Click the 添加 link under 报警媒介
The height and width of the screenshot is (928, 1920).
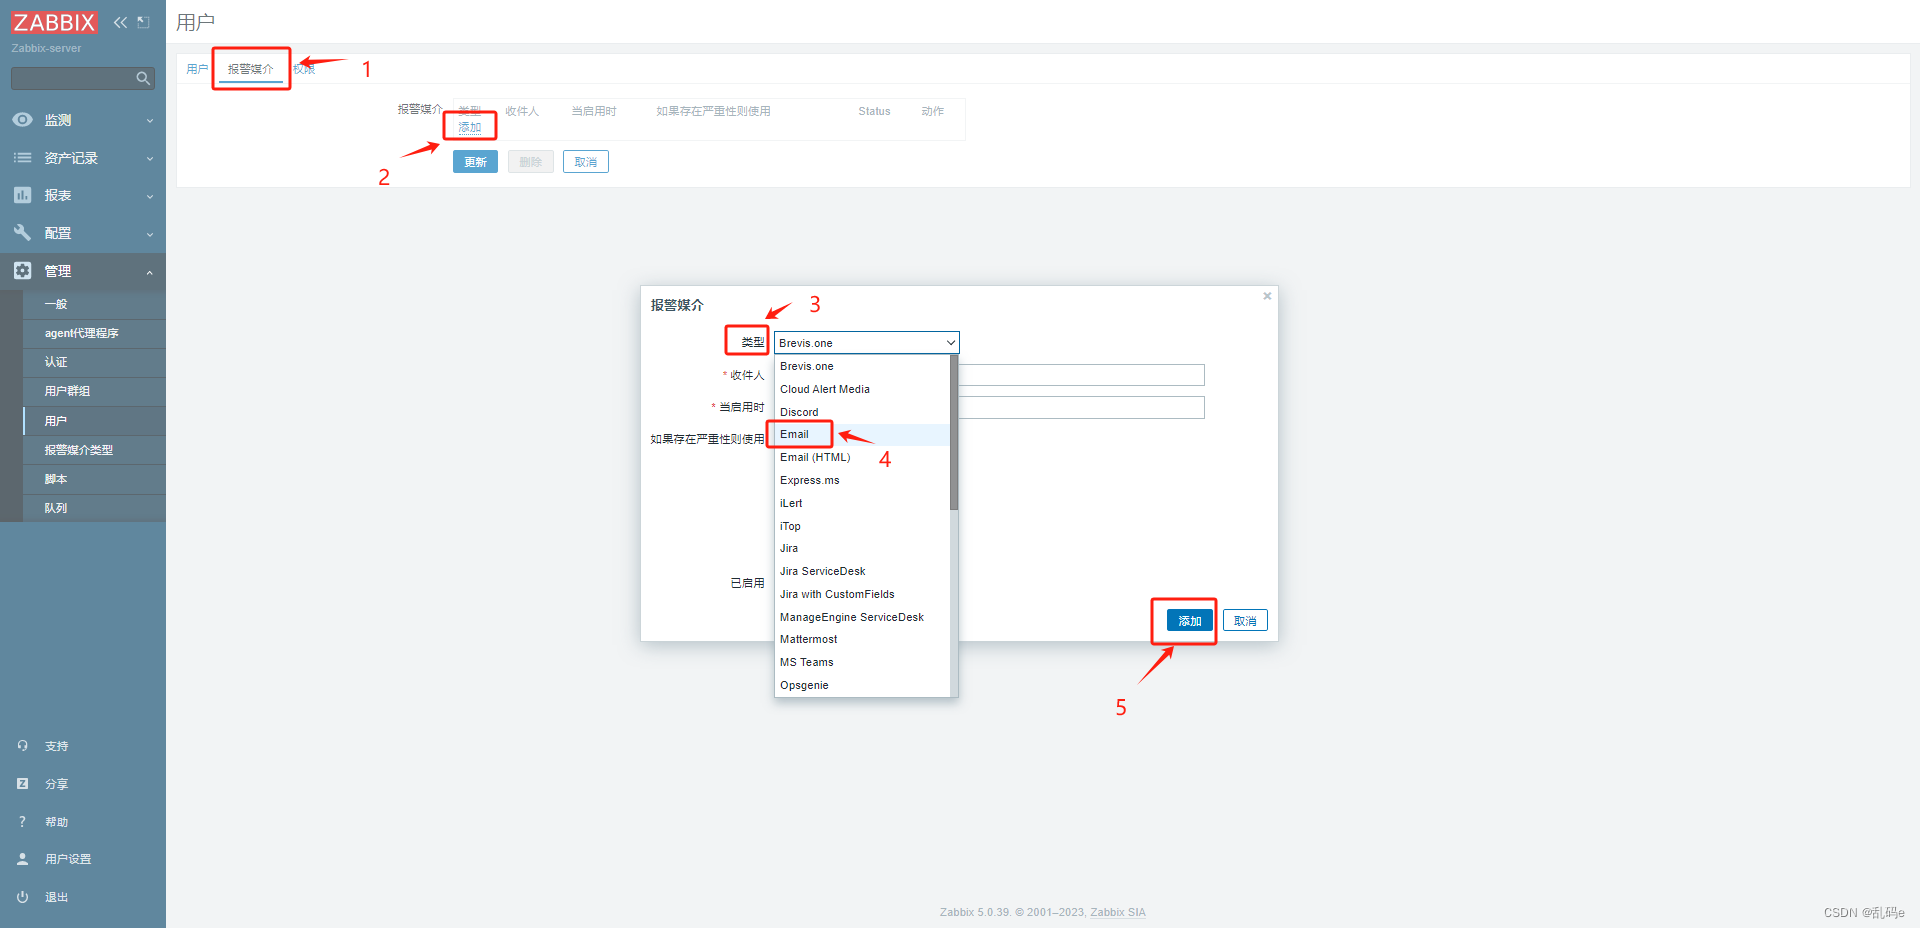(x=470, y=128)
